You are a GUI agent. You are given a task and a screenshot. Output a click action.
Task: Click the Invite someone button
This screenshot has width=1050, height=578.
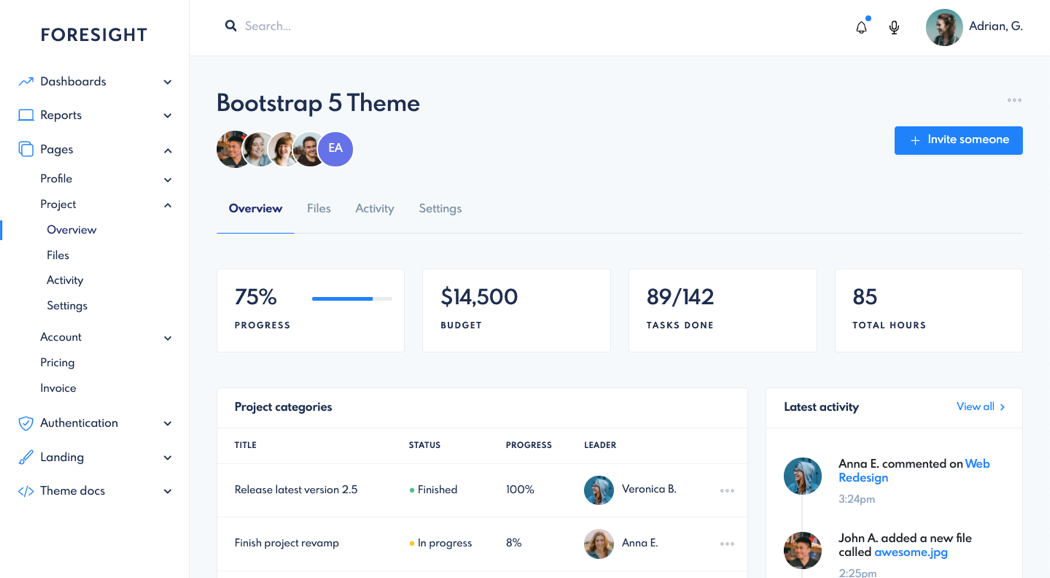958,140
